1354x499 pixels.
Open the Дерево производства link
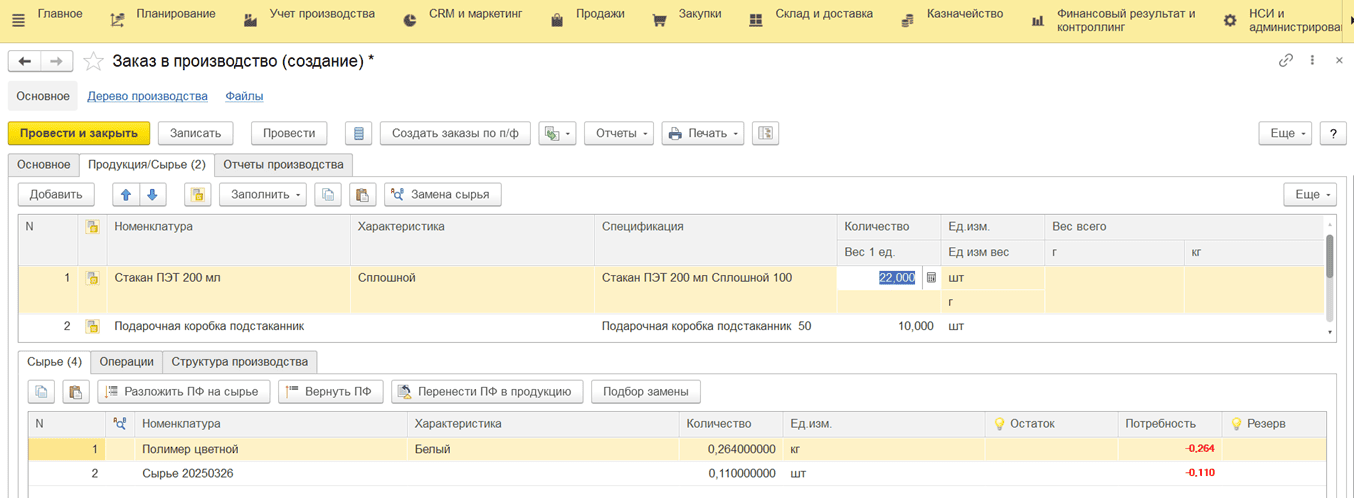coord(147,96)
